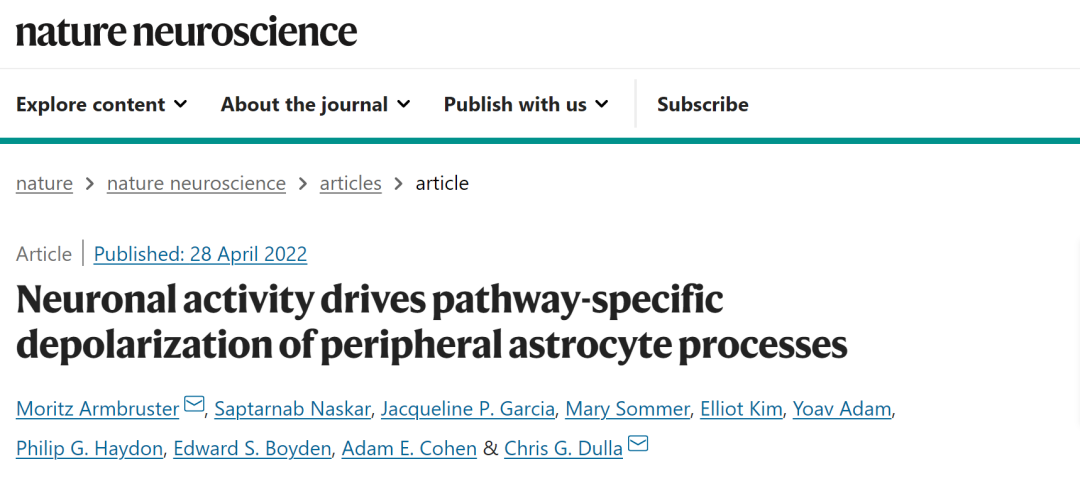Open author Adam E. Cohen's link

pyautogui.click(x=409, y=449)
